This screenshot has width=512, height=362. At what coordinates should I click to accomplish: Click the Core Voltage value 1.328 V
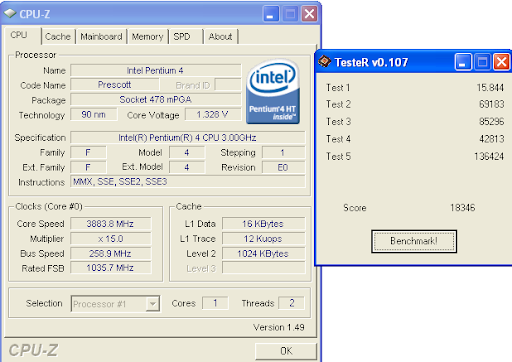coord(213,115)
